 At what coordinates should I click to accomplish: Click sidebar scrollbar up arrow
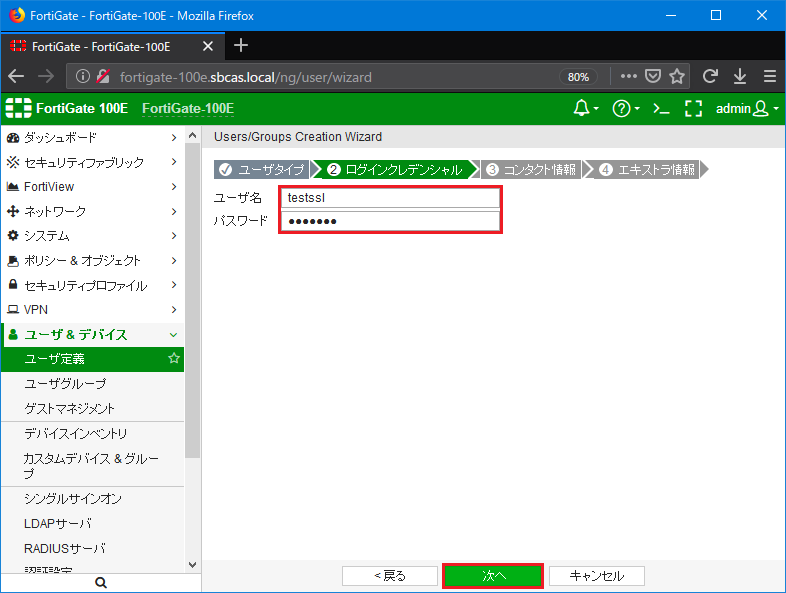click(192, 135)
